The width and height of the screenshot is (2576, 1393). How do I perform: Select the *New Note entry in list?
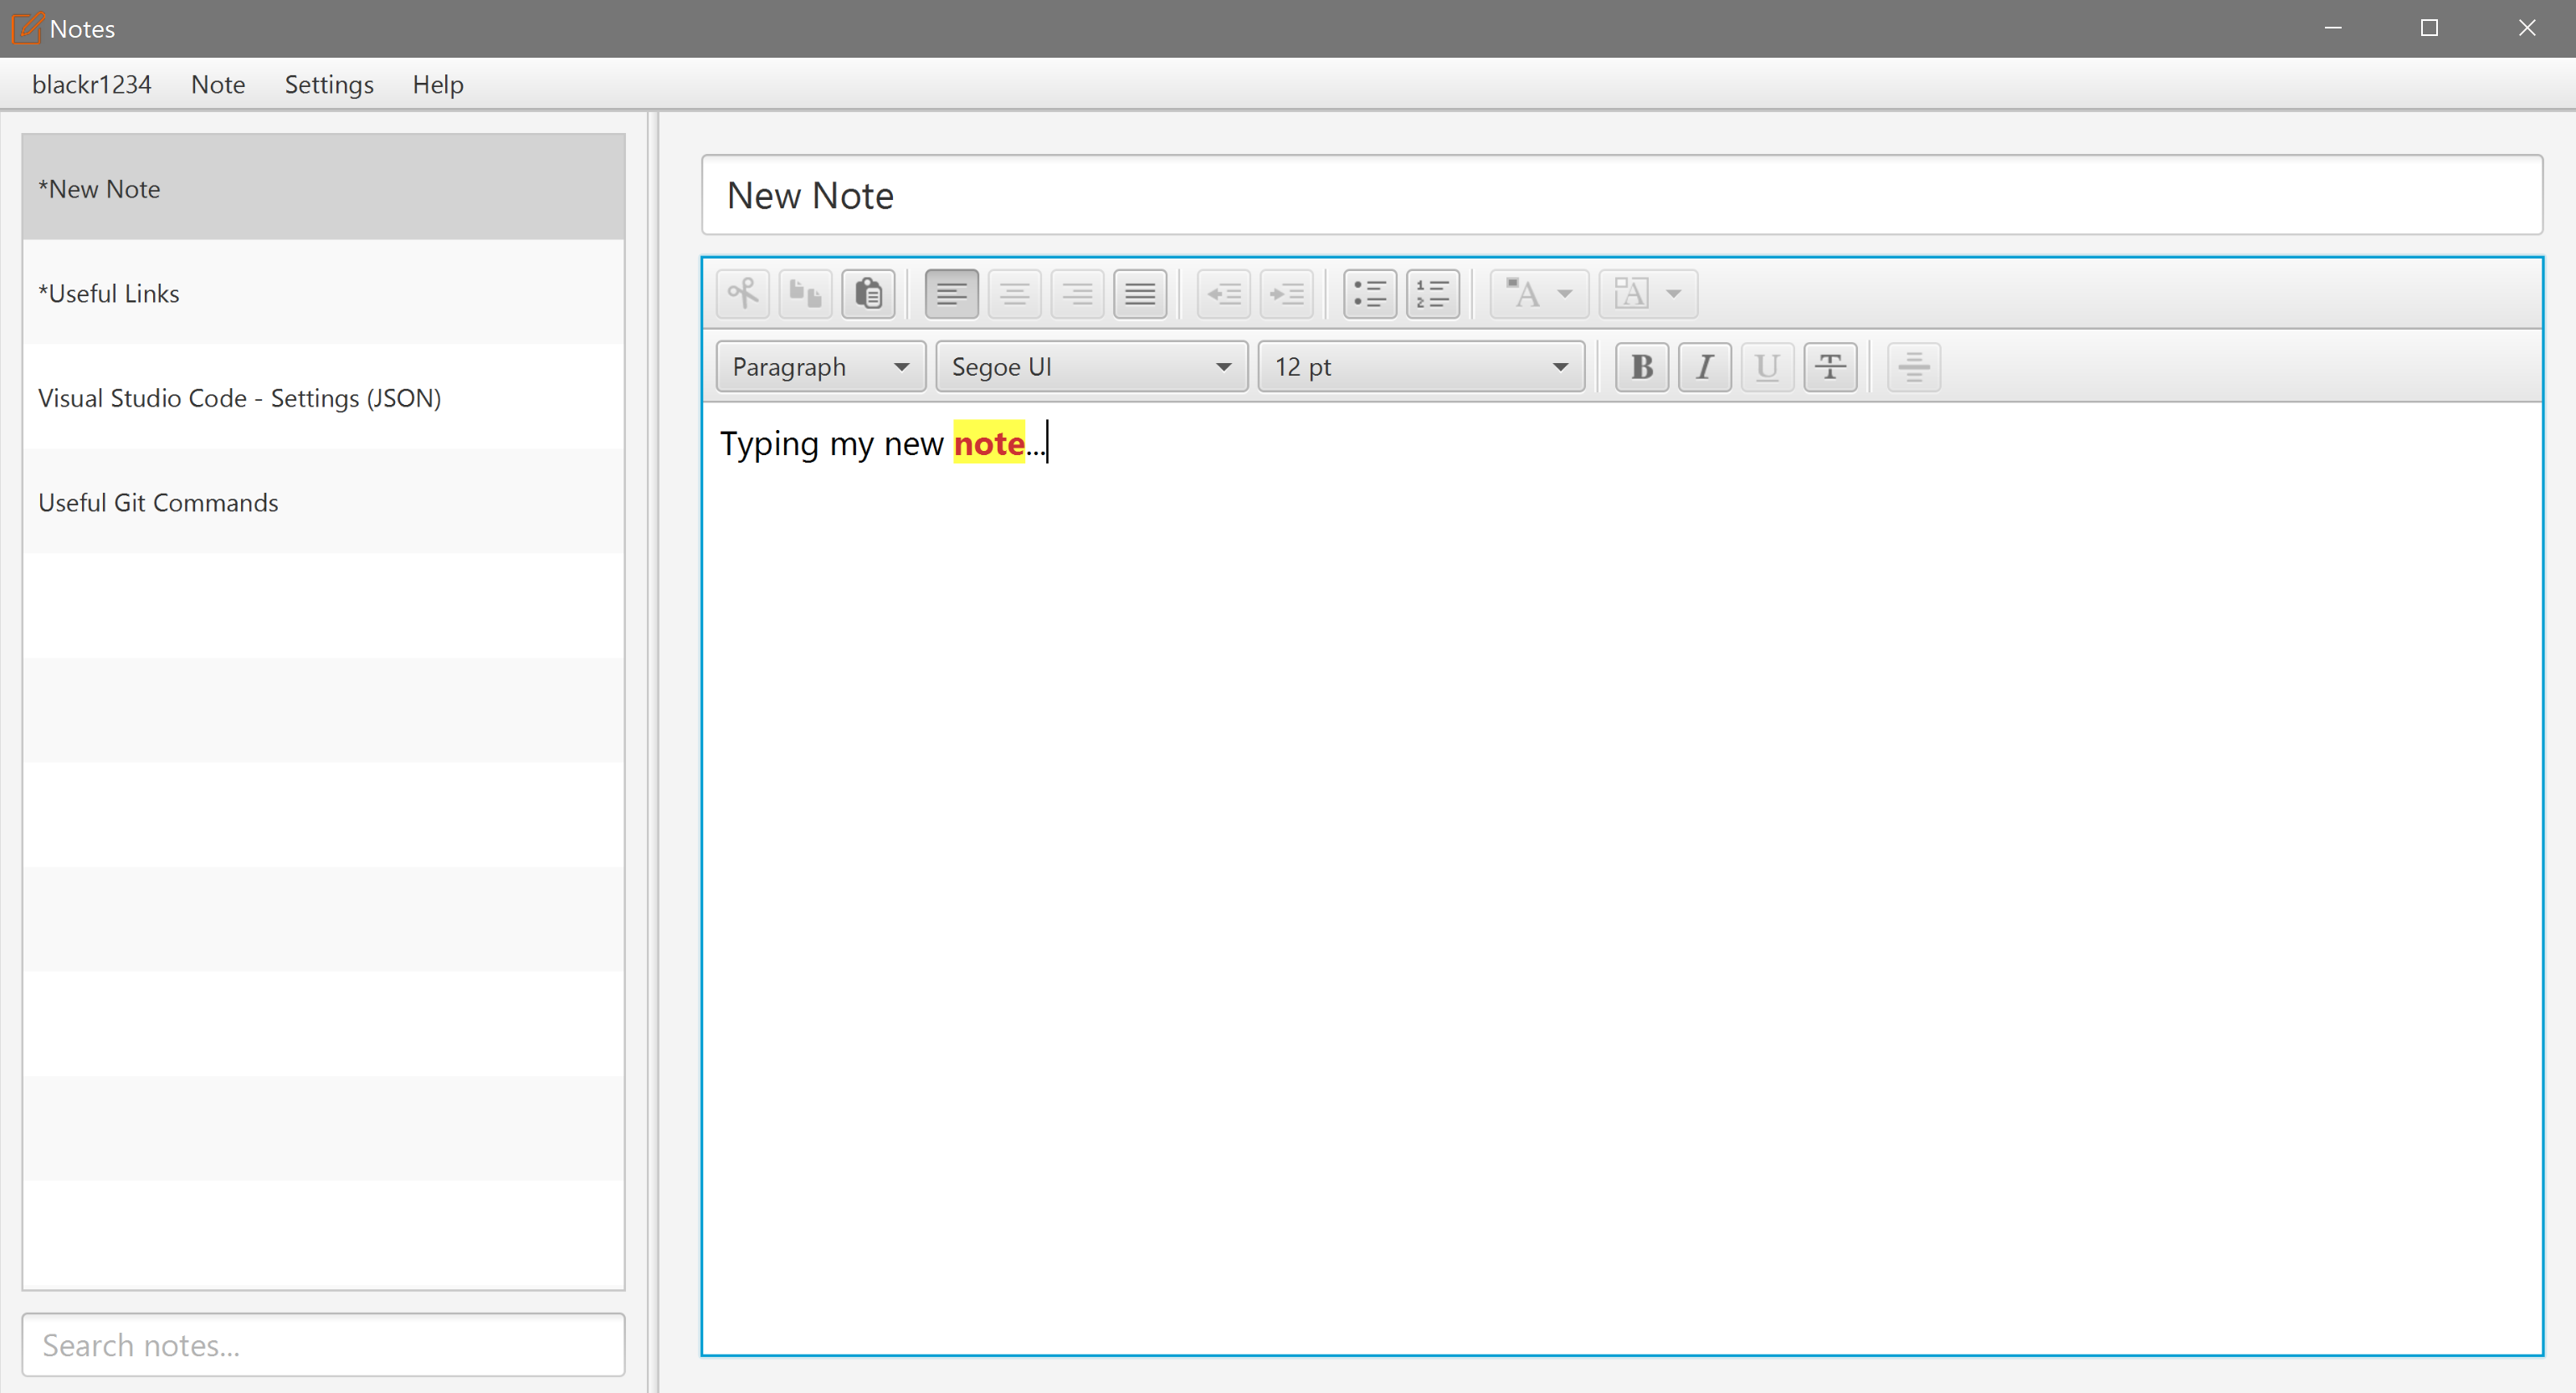pos(324,188)
